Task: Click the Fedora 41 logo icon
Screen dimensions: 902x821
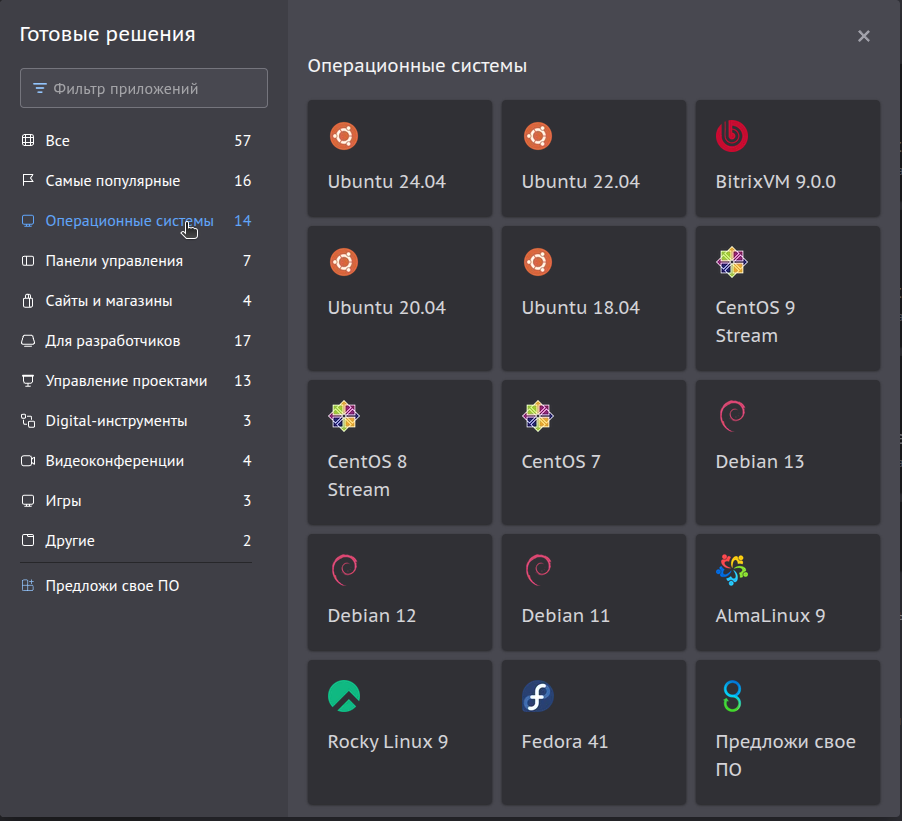Action: 537,696
